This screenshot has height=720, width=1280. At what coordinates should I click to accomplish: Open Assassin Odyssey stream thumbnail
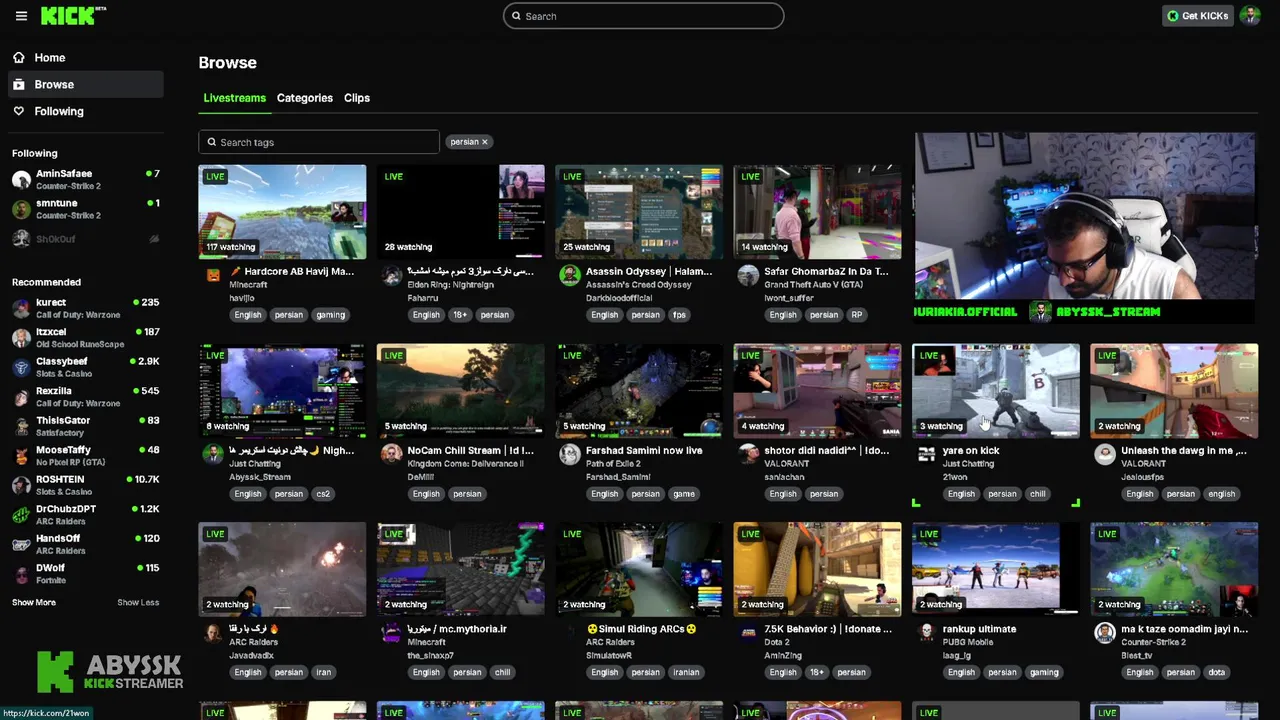[x=639, y=212]
